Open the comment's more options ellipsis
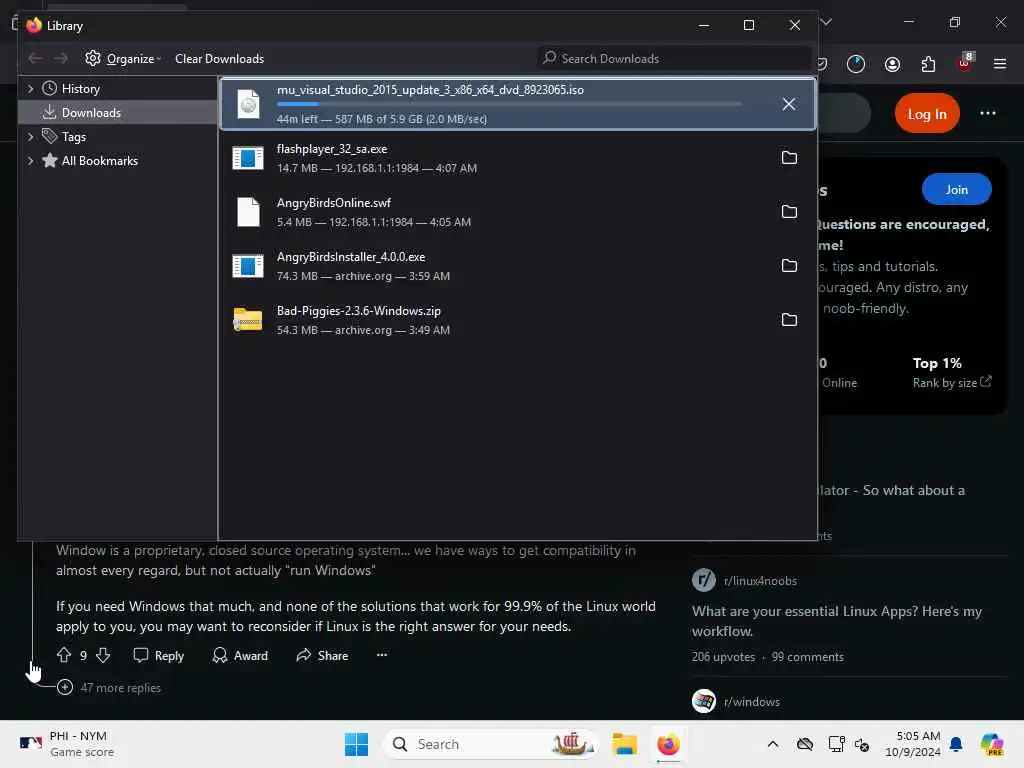Viewport: 1024px width, 768px height. coord(382,655)
